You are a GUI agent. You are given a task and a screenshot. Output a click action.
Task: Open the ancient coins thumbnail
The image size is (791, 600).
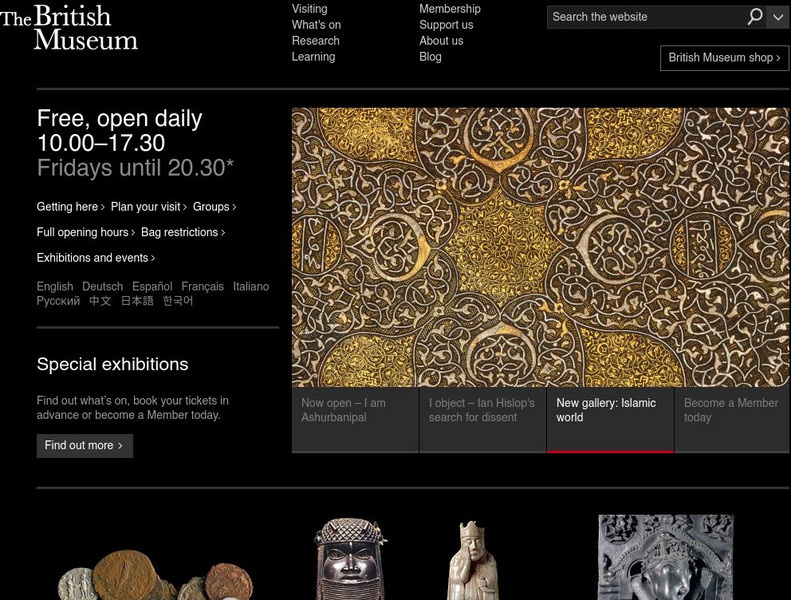click(x=154, y=575)
